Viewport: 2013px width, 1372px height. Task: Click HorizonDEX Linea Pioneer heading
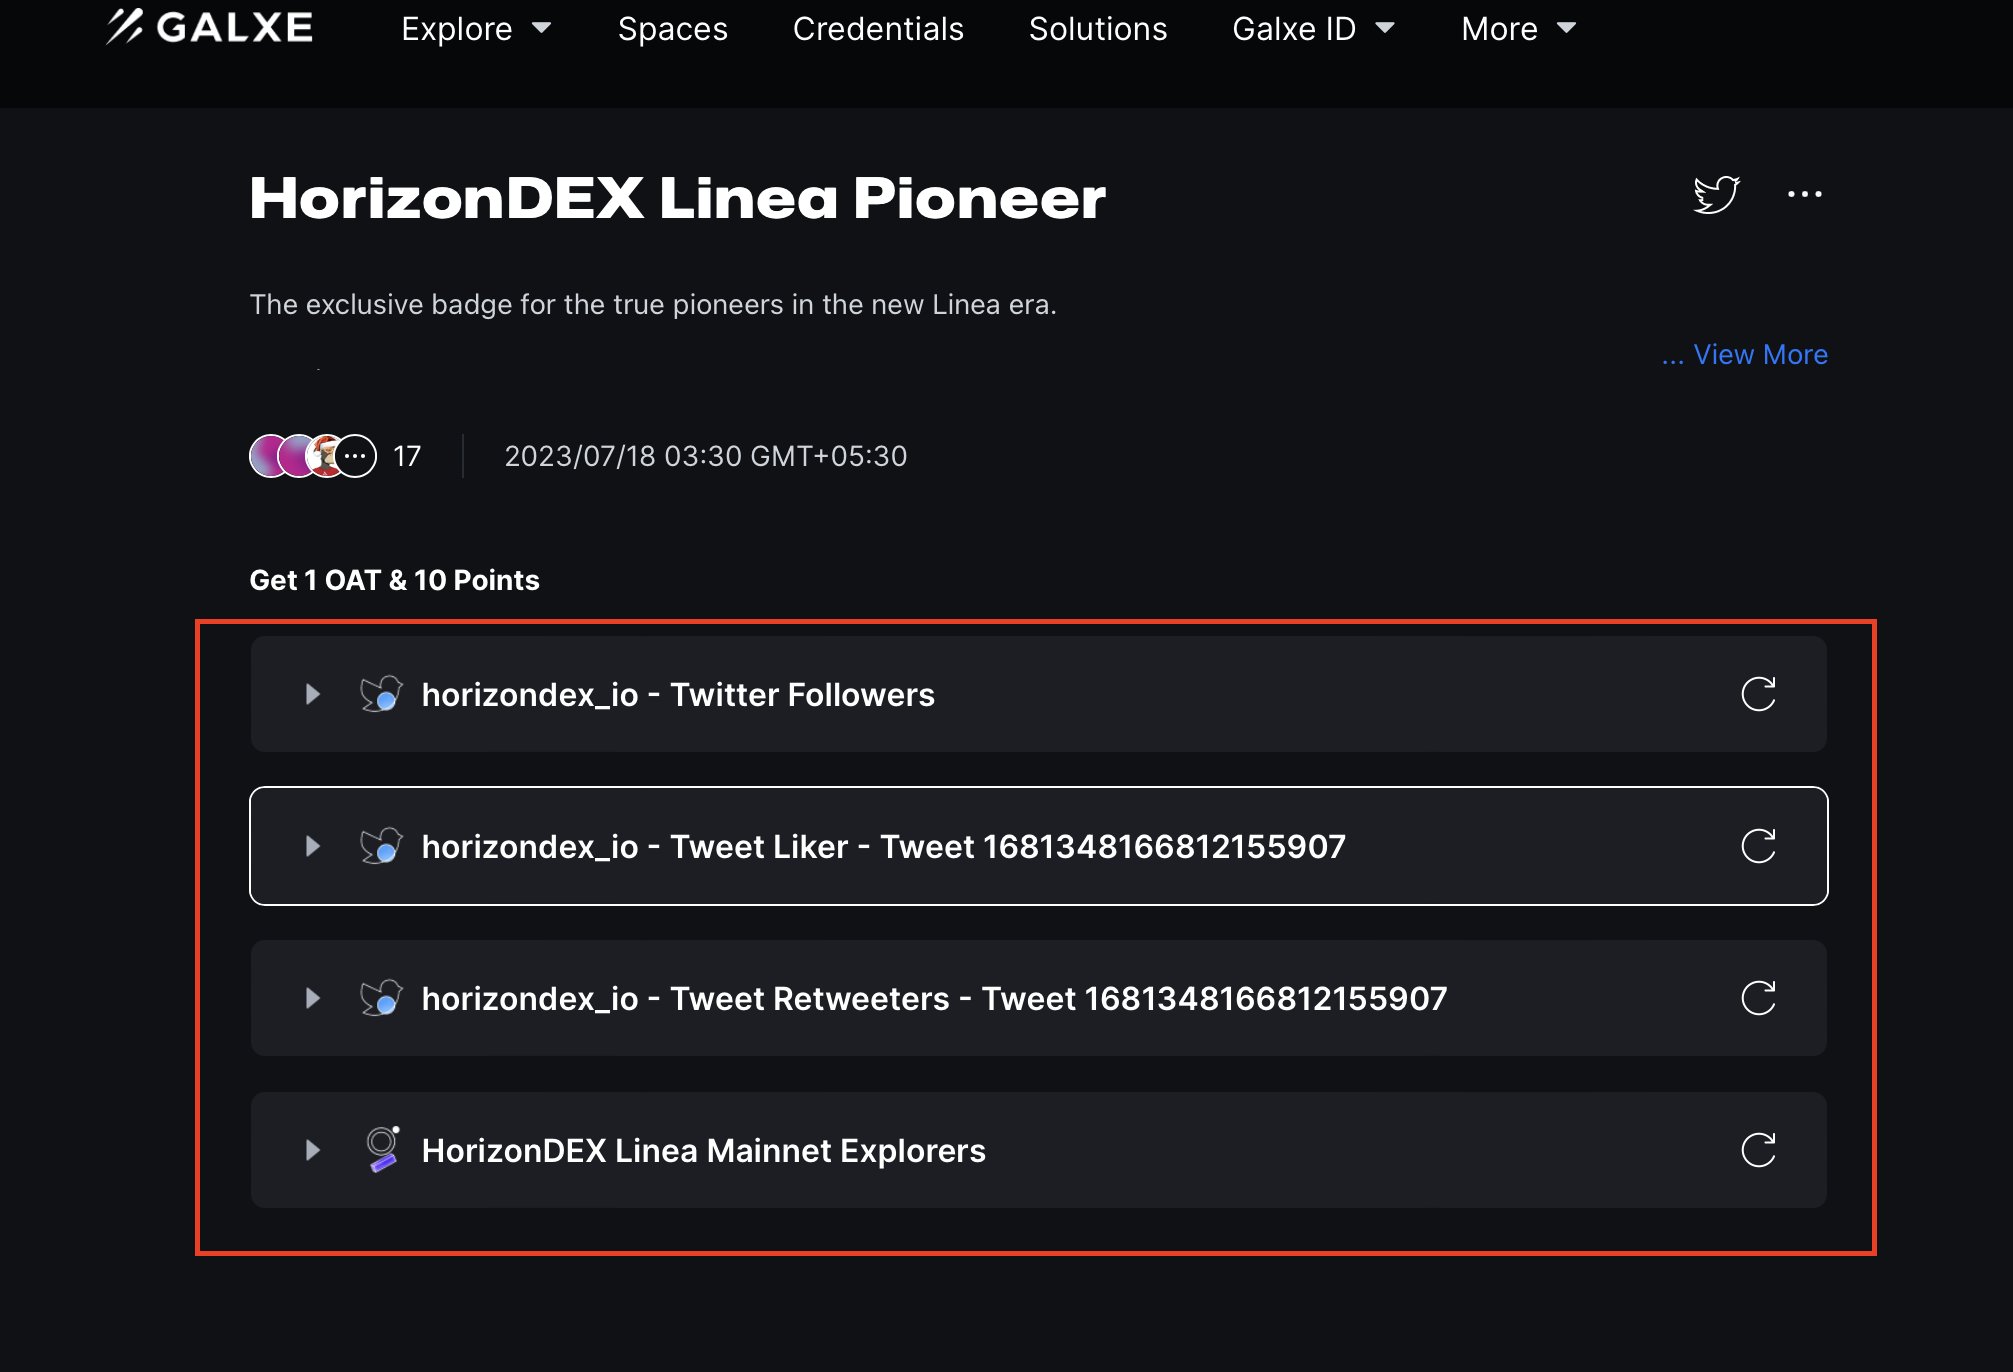(x=677, y=198)
